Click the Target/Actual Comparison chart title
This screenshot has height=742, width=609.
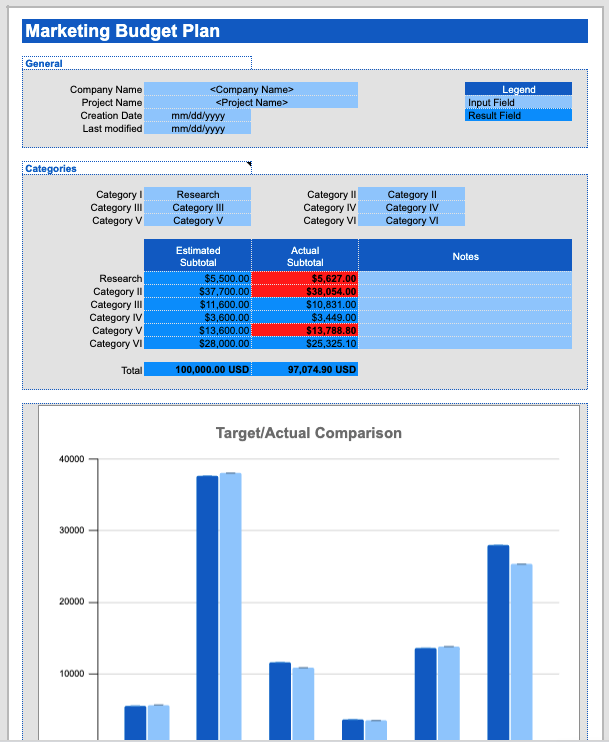click(x=309, y=433)
